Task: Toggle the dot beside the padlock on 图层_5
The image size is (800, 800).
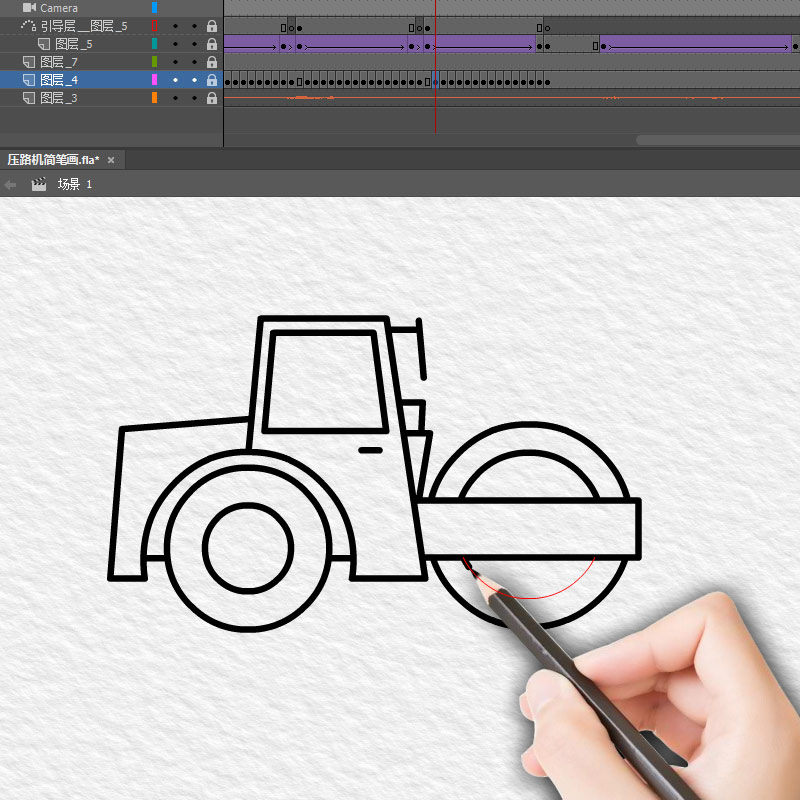Action: (x=194, y=44)
